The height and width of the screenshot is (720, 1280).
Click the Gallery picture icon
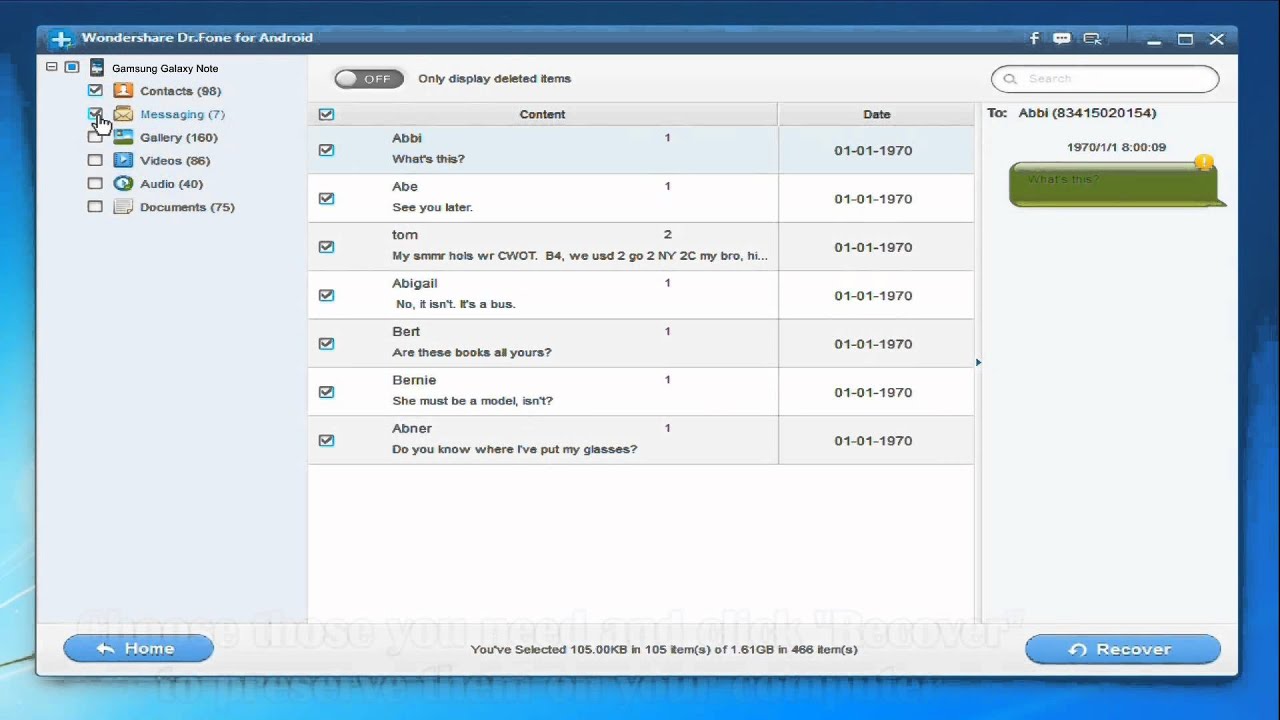click(x=123, y=137)
